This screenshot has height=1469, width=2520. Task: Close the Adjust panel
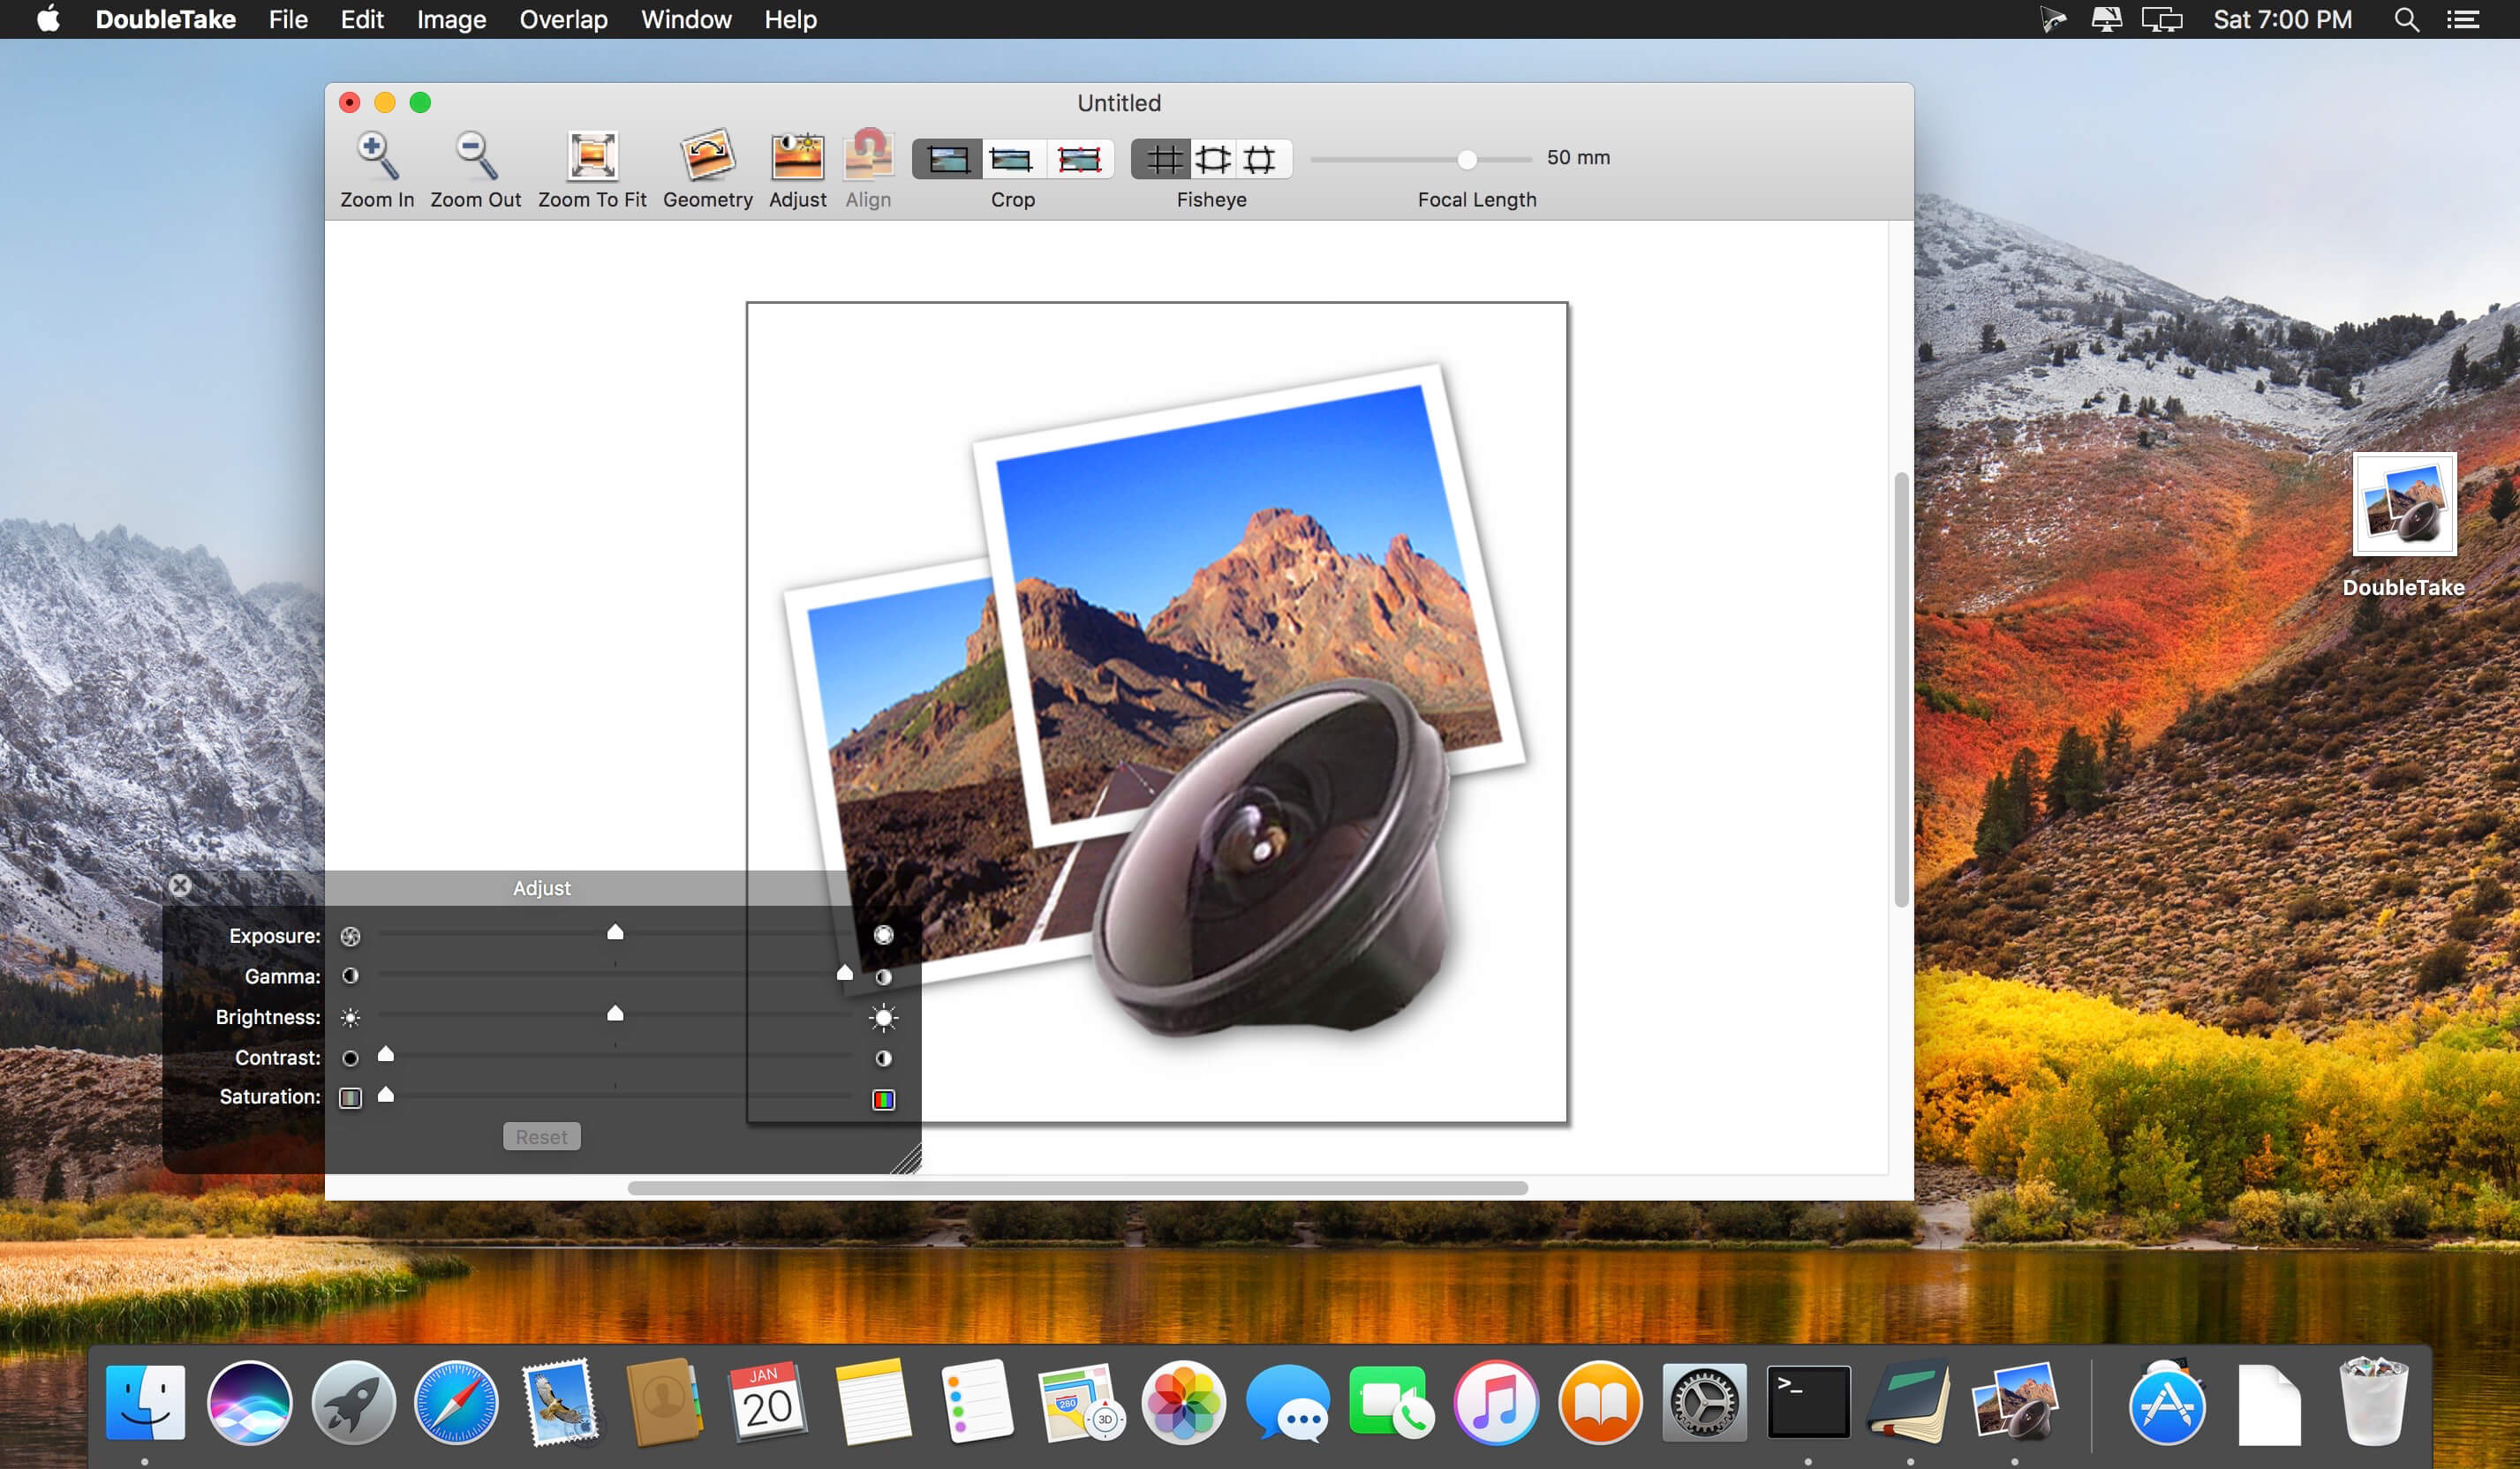point(180,885)
